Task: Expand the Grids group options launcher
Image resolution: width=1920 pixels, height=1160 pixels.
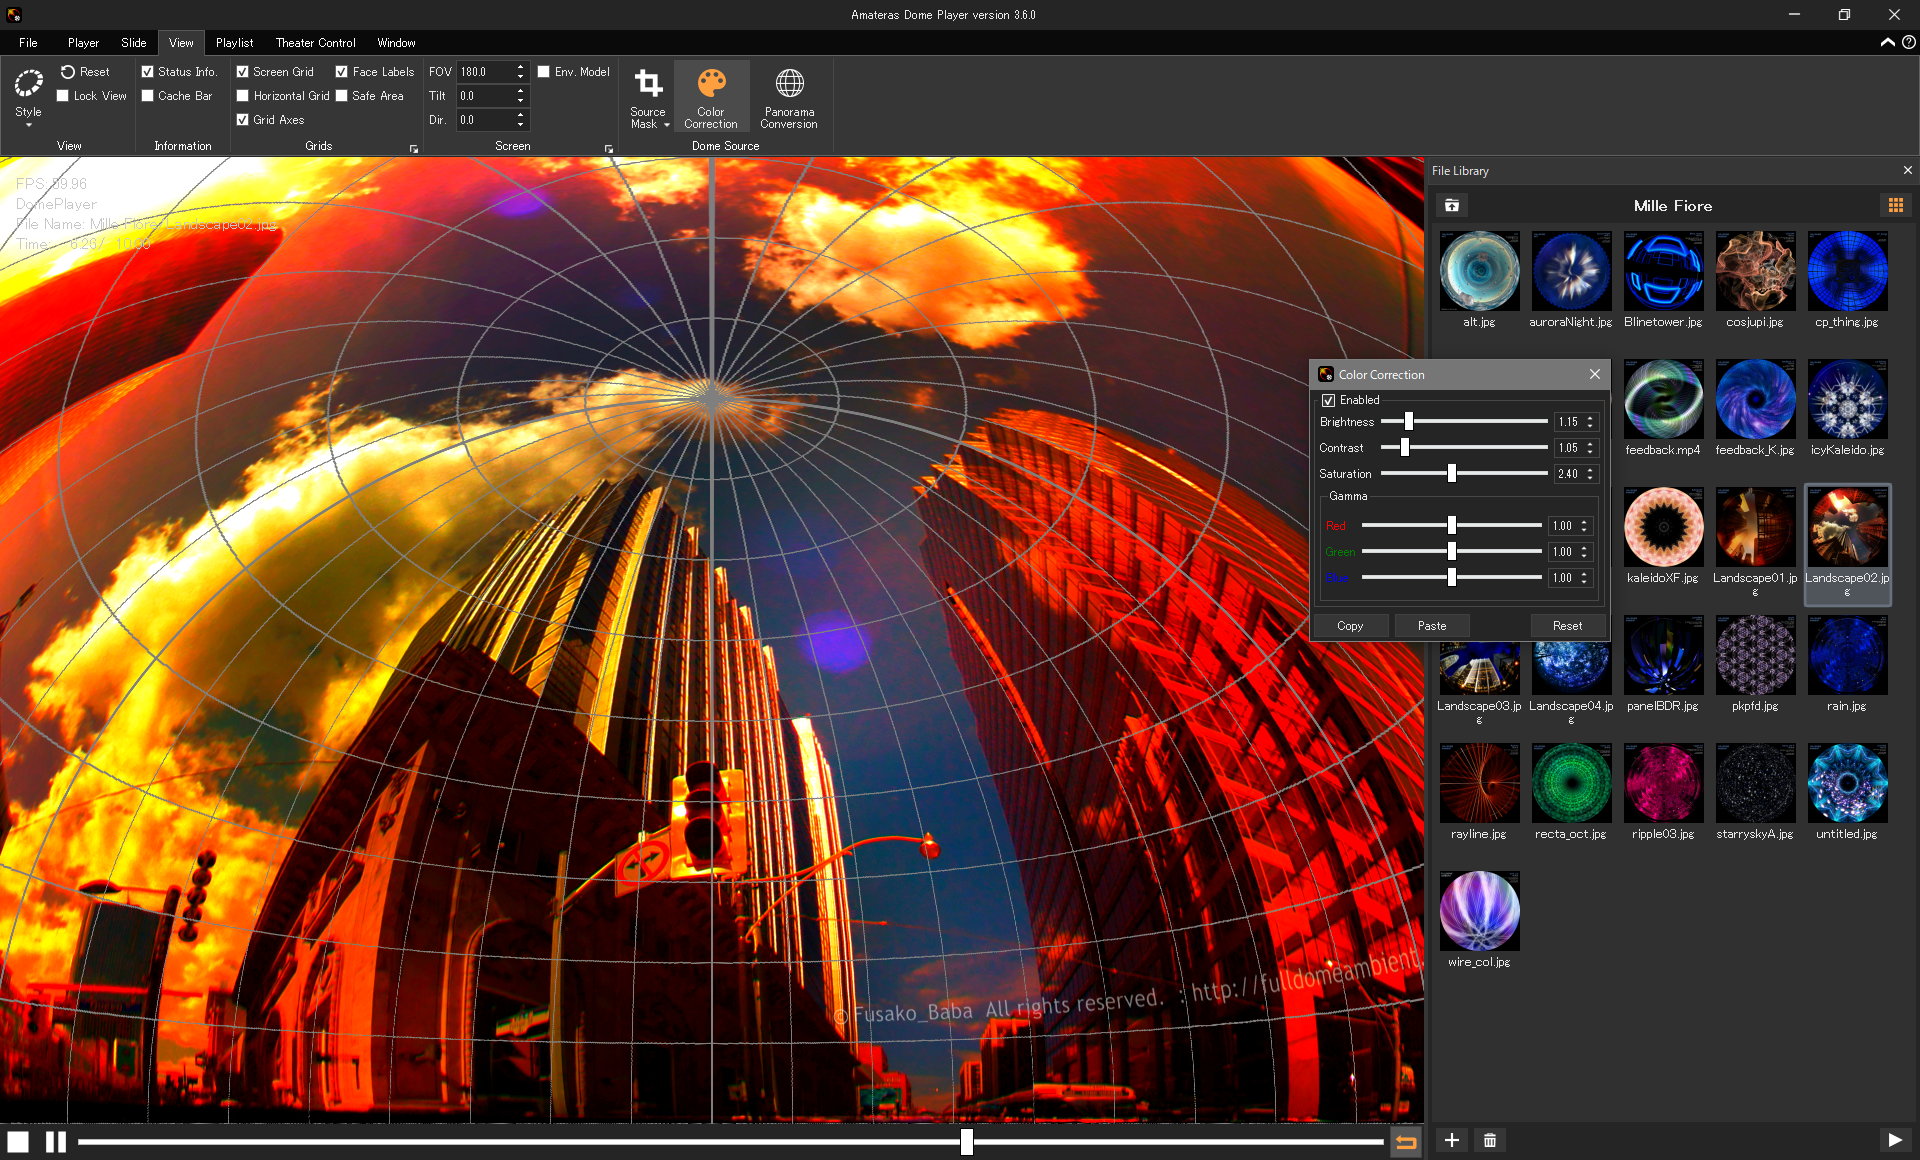Action: click(x=414, y=149)
